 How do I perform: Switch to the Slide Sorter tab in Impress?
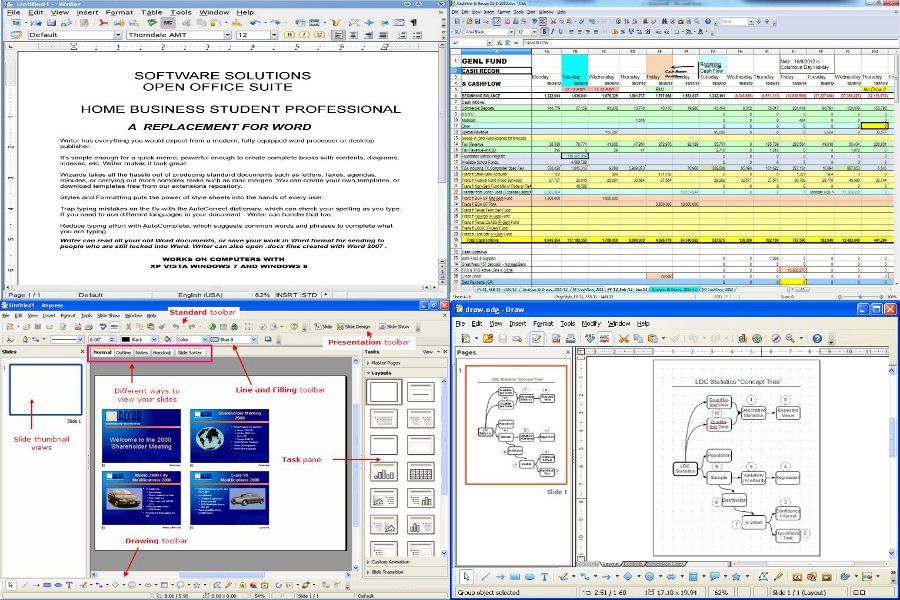coord(189,353)
